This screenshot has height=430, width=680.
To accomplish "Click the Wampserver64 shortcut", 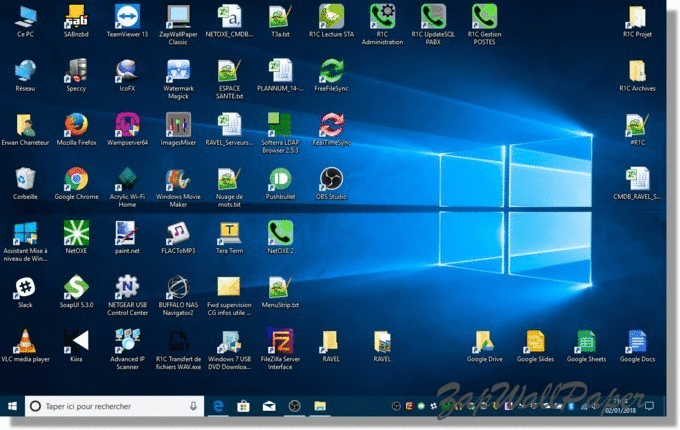I will point(127,124).
